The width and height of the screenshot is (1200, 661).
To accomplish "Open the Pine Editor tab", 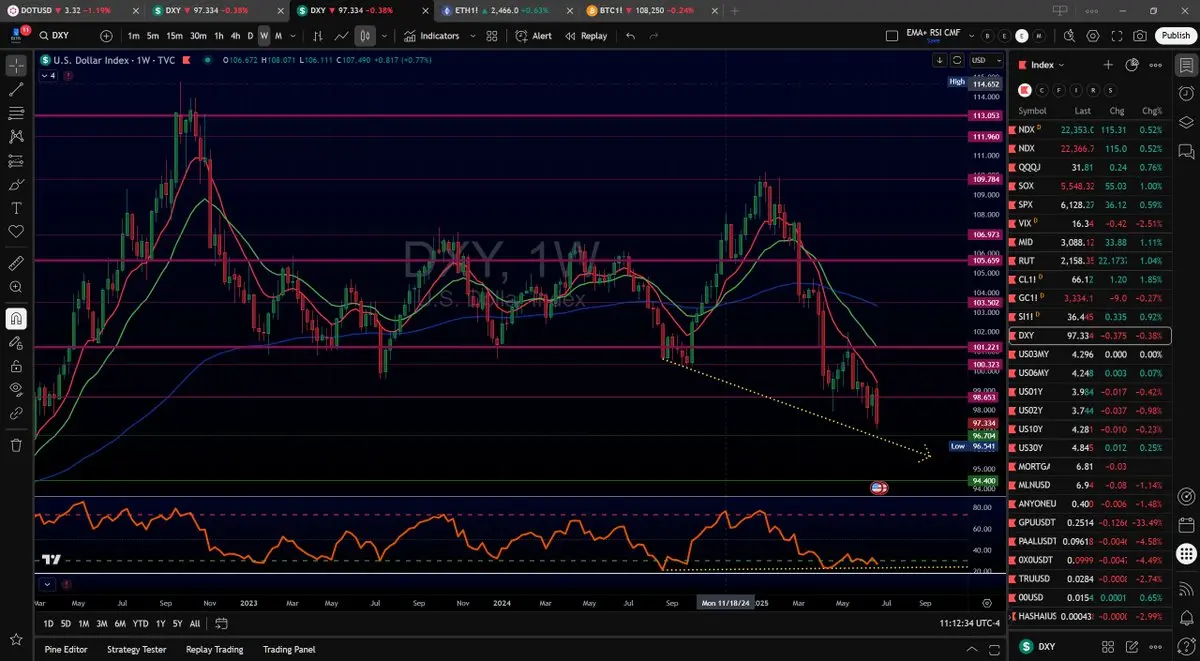I will click(66, 649).
